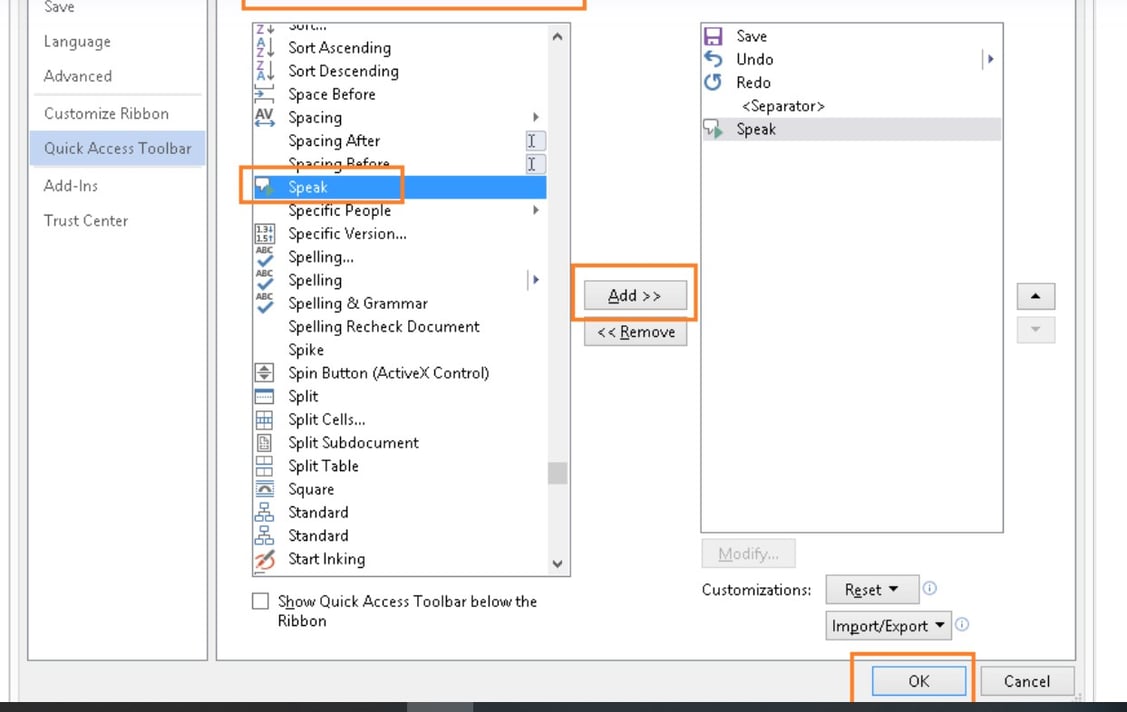1127x712 pixels.
Task: Click the Spelling & Grammar icon
Action: coord(264,303)
